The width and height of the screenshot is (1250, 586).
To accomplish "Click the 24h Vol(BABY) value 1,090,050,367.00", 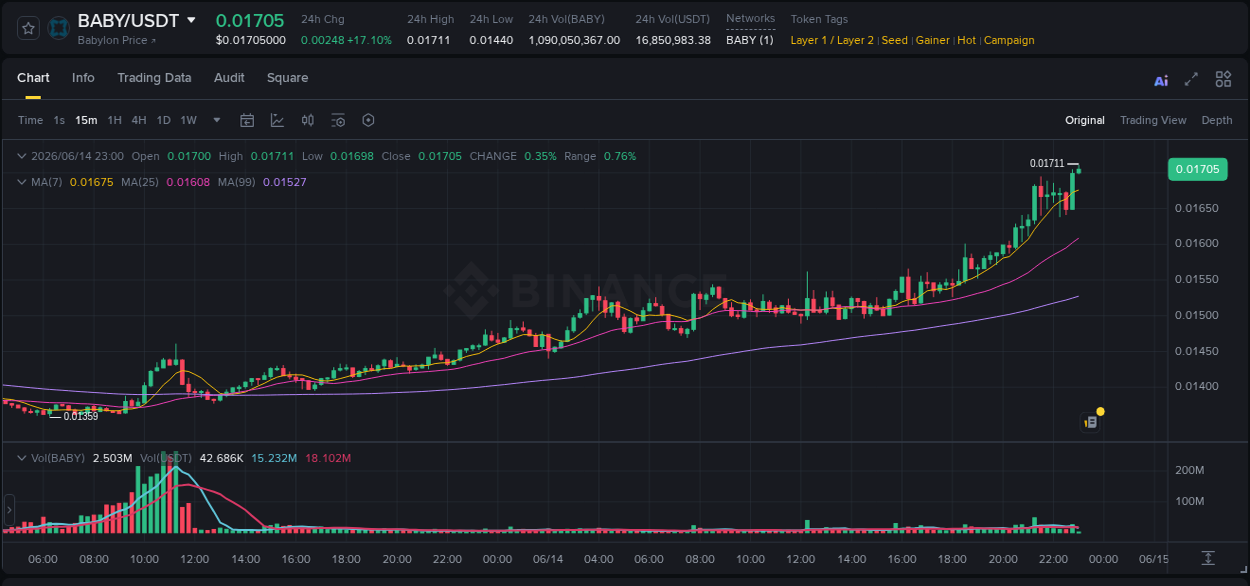I will [x=574, y=40].
